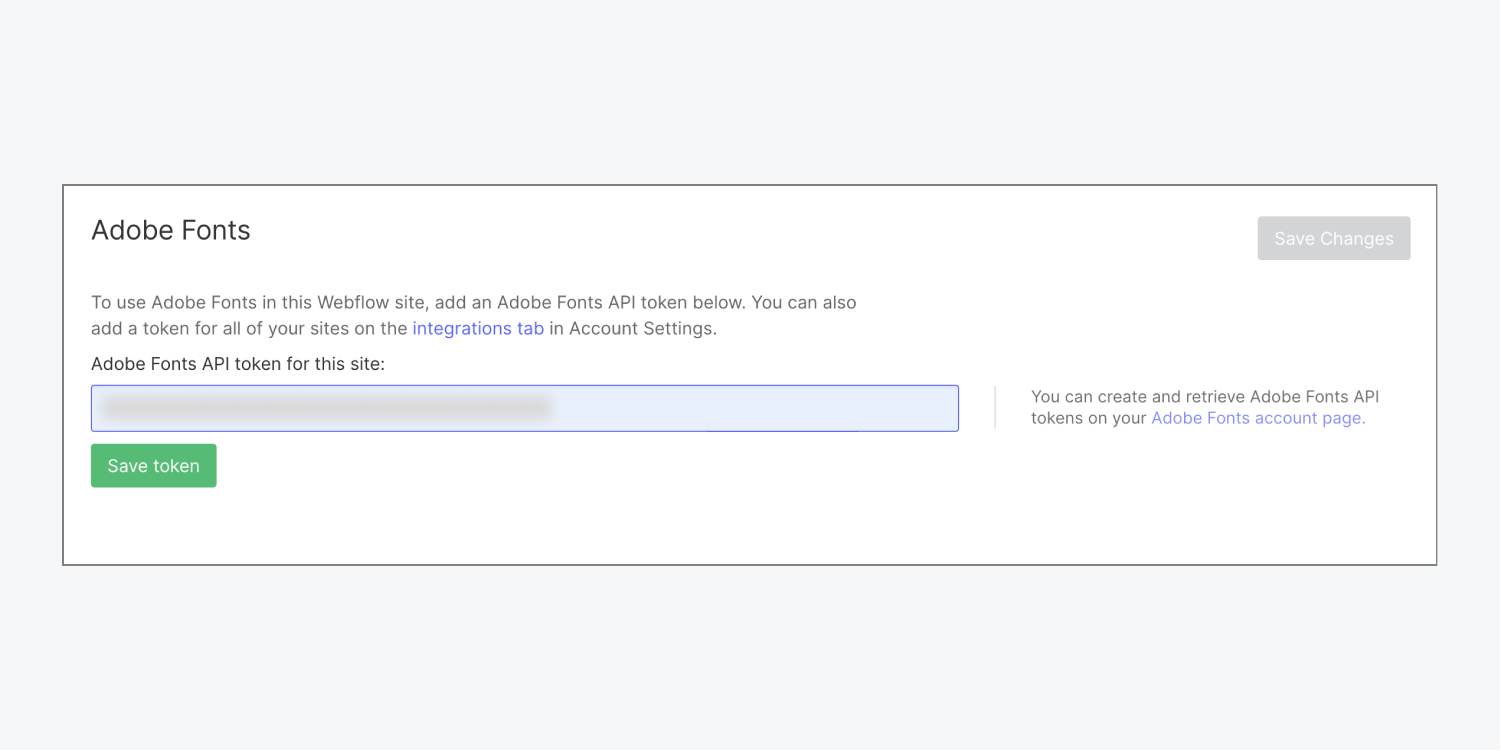Image resolution: width=1501 pixels, height=751 pixels.
Task: Open the Adobe Fonts account page link
Action: pyautogui.click(x=1258, y=418)
